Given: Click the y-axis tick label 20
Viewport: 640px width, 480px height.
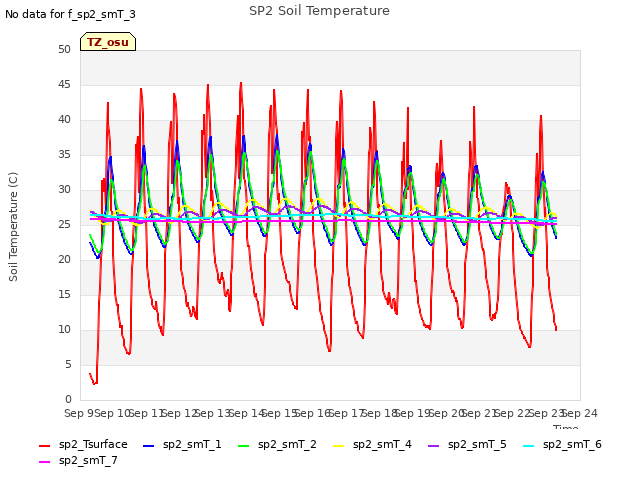Looking at the screenshot, I should click(x=64, y=260).
